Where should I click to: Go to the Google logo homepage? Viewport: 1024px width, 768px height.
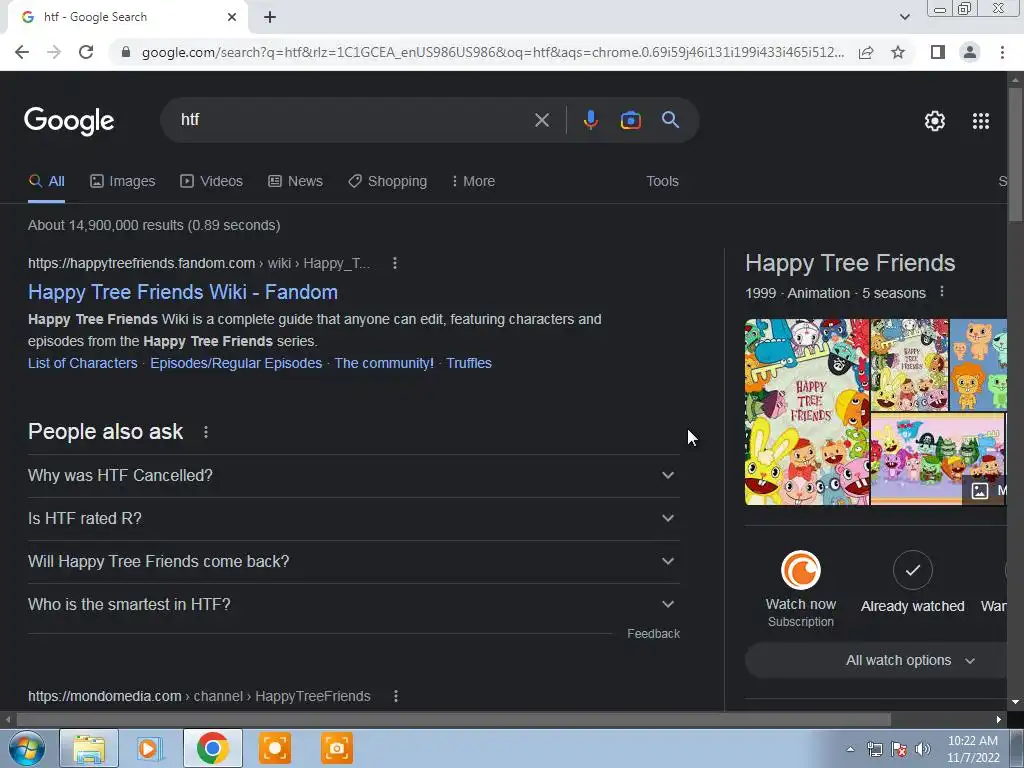[x=69, y=121]
